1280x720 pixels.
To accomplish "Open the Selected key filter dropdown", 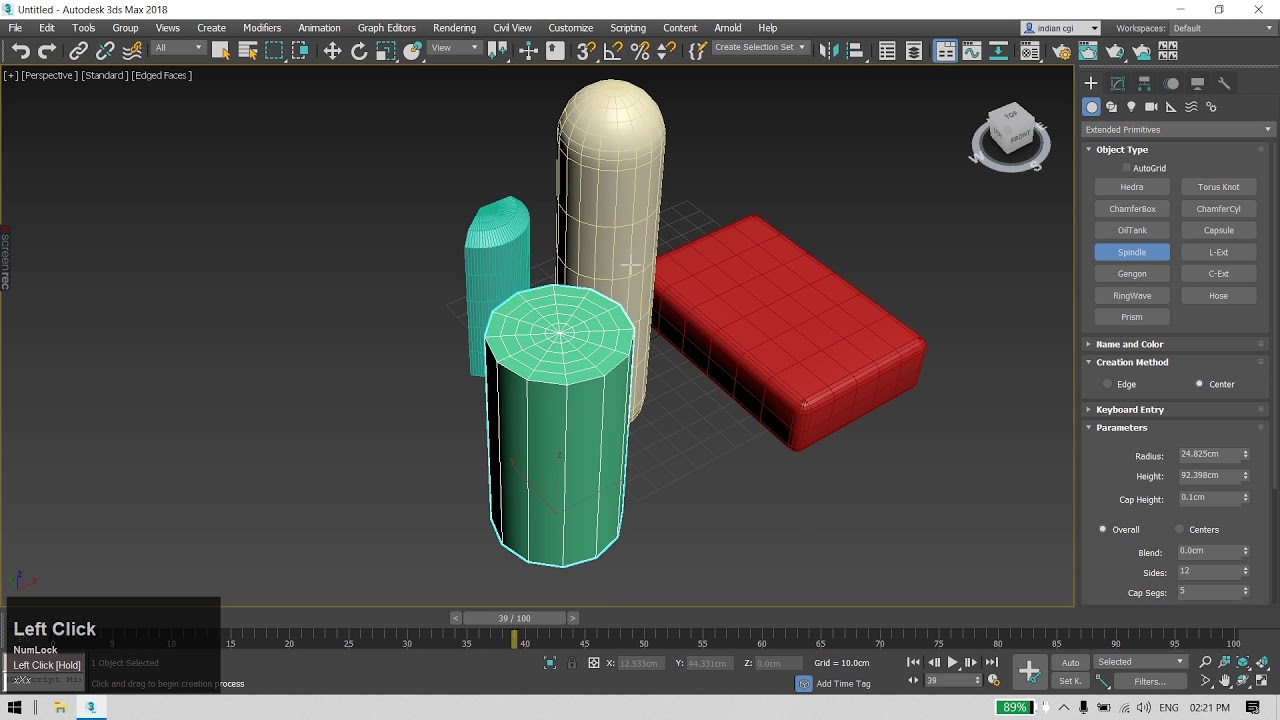I will [1140, 662].
